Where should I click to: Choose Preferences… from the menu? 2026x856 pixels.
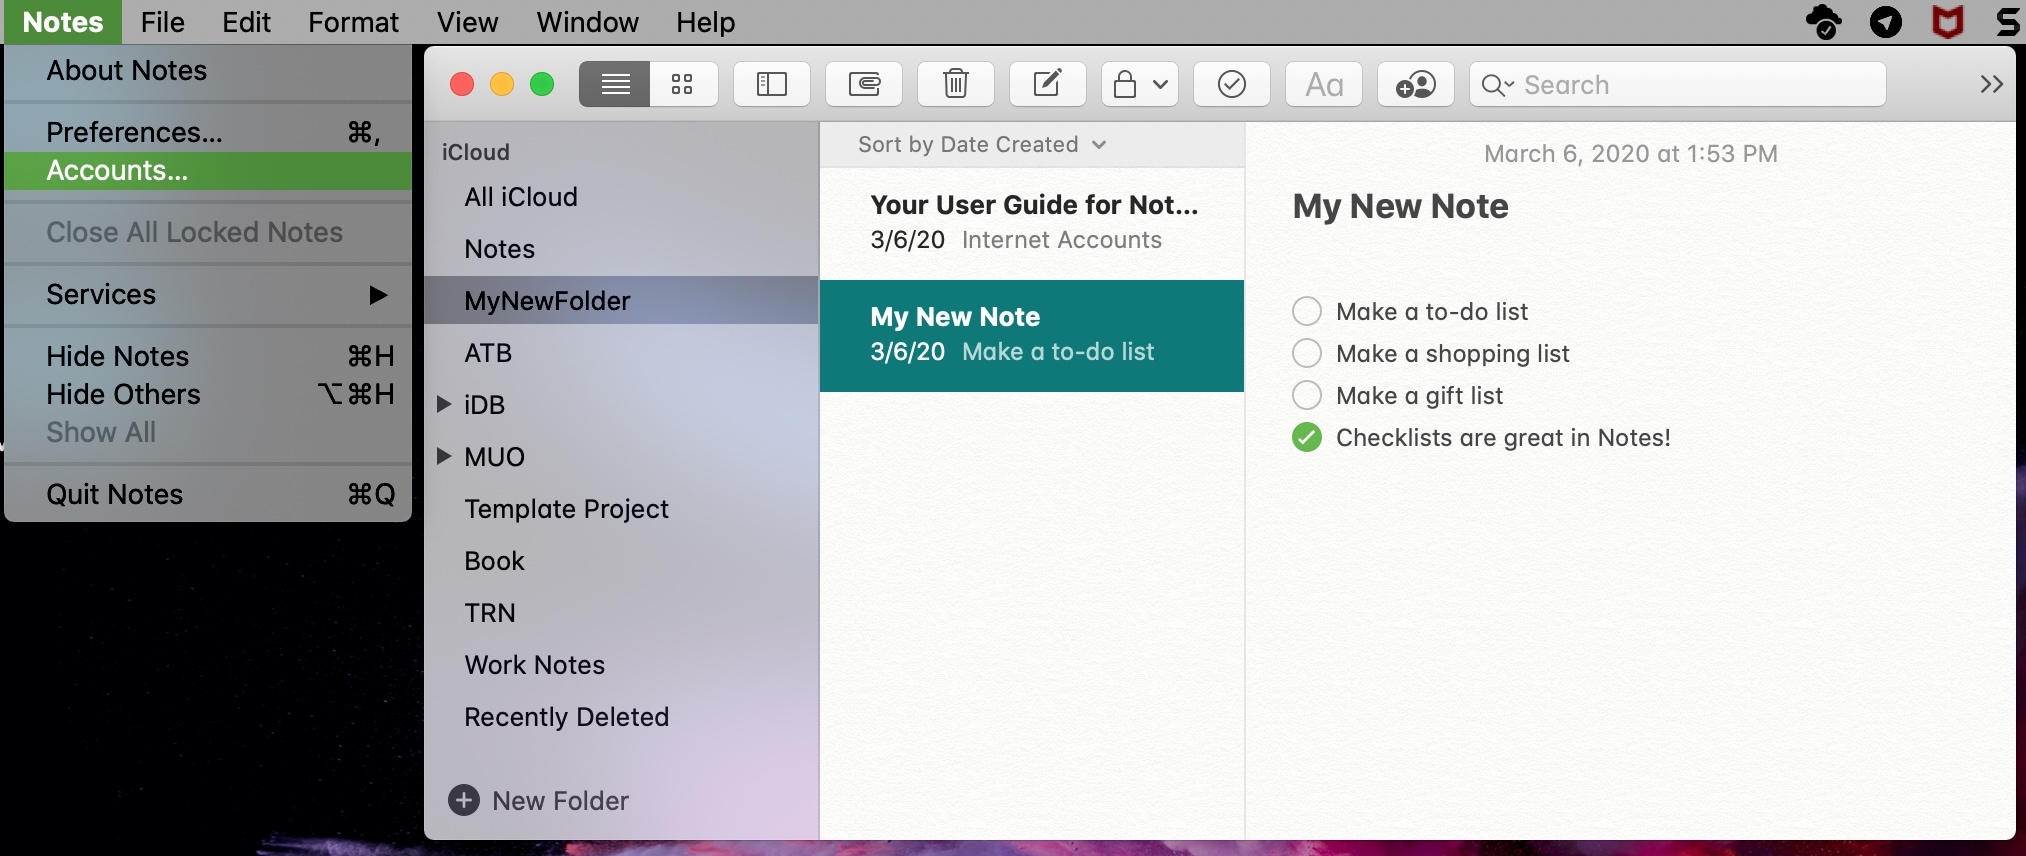tap(208, 132)
